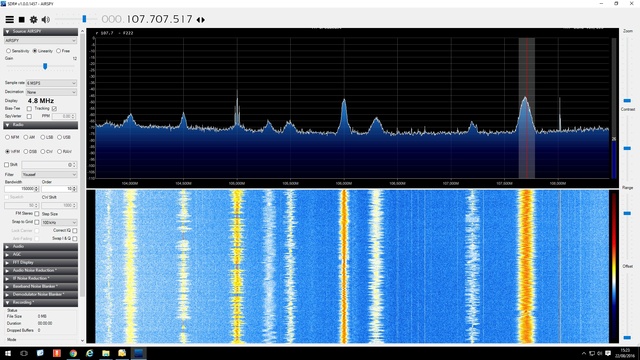Enable the Shift checkbox
The image size is (640, 360).
coord(6,164)
